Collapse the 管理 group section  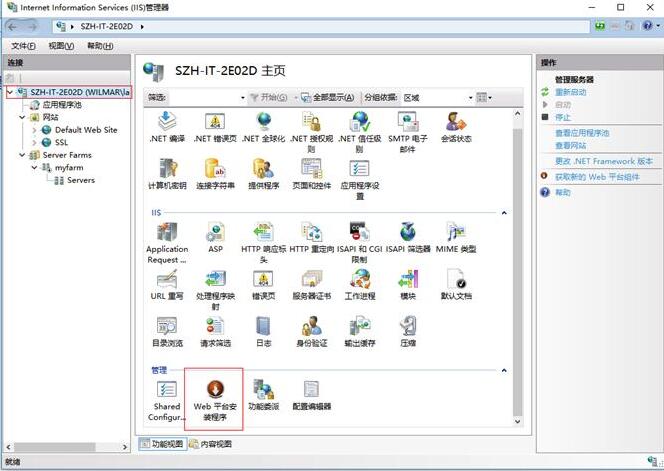[504, 371]
